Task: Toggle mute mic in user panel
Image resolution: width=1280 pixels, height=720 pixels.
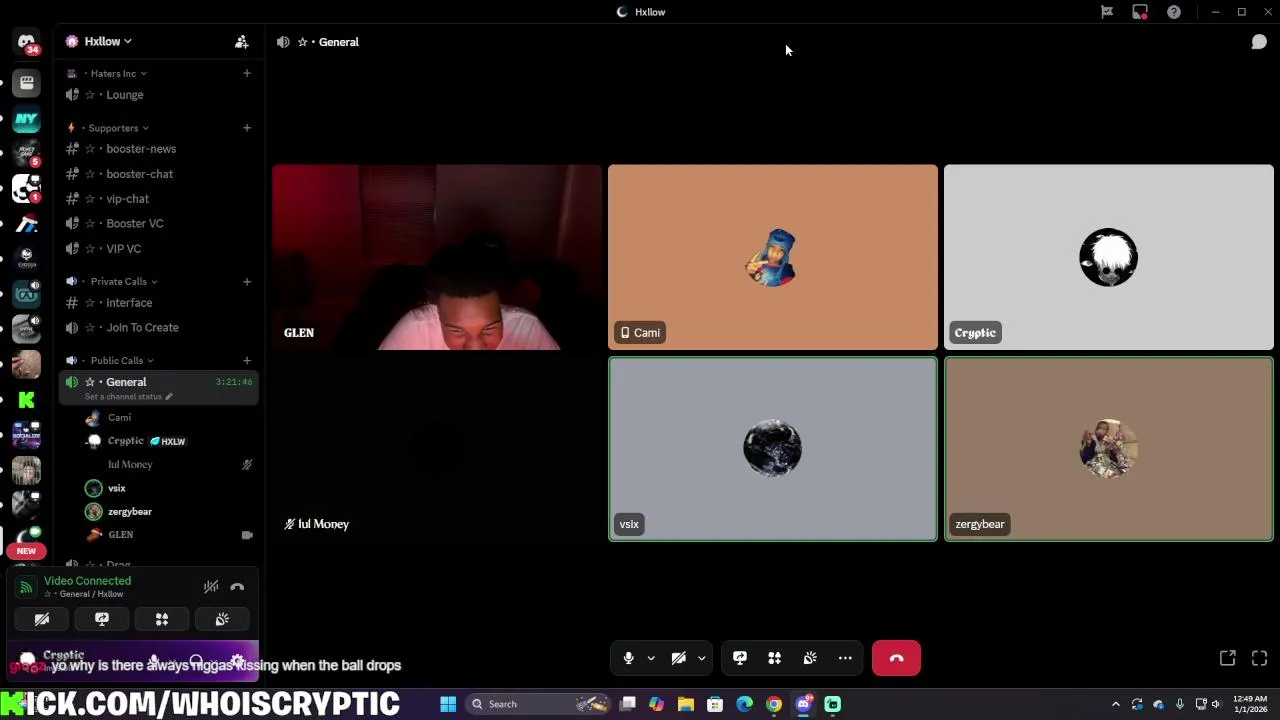Action: (x=154, y=661)
